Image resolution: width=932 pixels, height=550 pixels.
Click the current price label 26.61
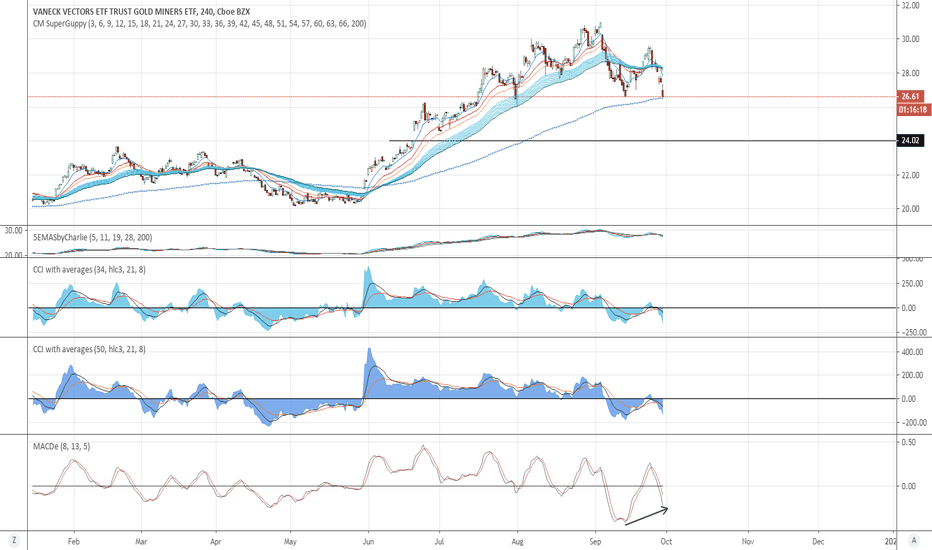coord(911,96)
